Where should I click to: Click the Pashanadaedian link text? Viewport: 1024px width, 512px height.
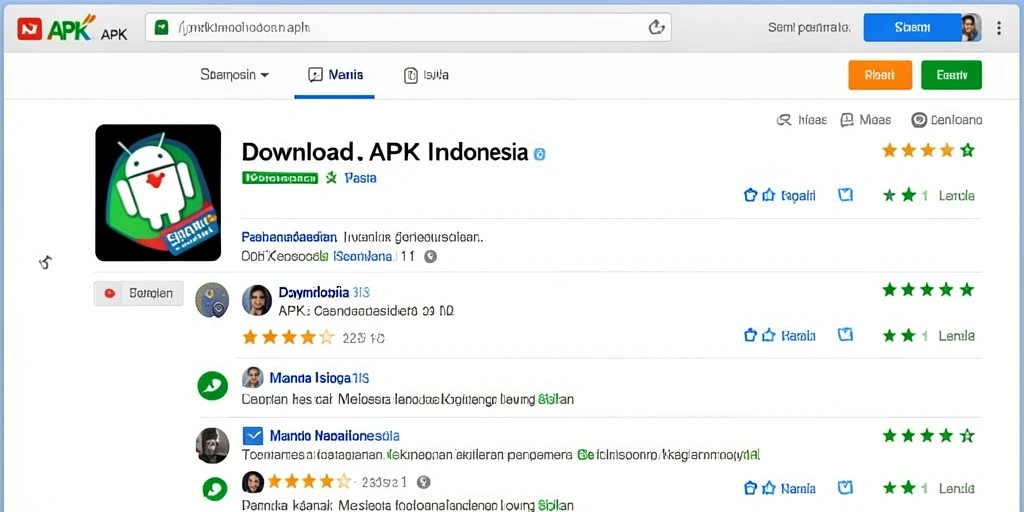(289, 236)
